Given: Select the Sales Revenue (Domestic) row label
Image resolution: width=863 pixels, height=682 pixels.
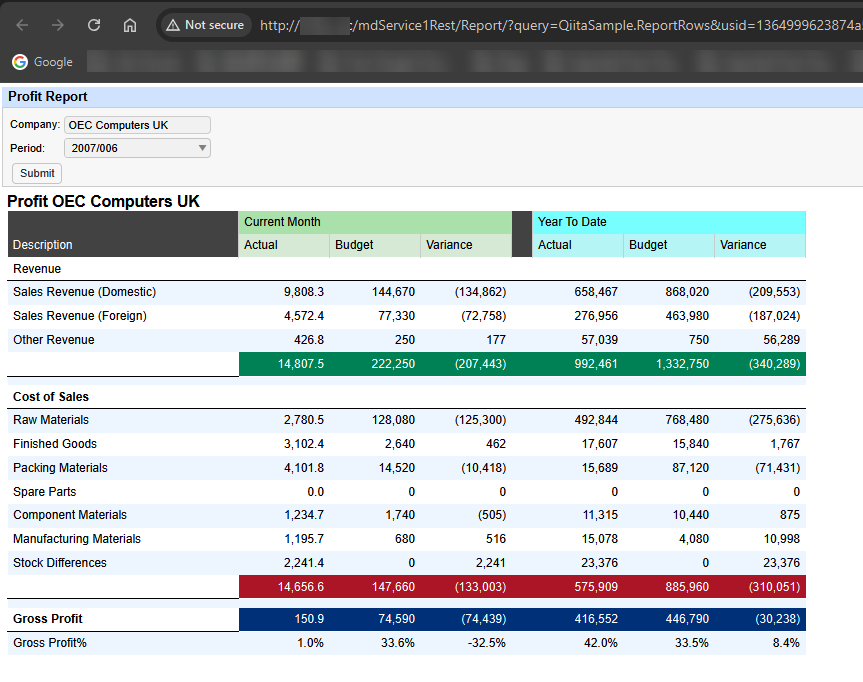Looking at the screenshot, I should click(x=84, y=292).
